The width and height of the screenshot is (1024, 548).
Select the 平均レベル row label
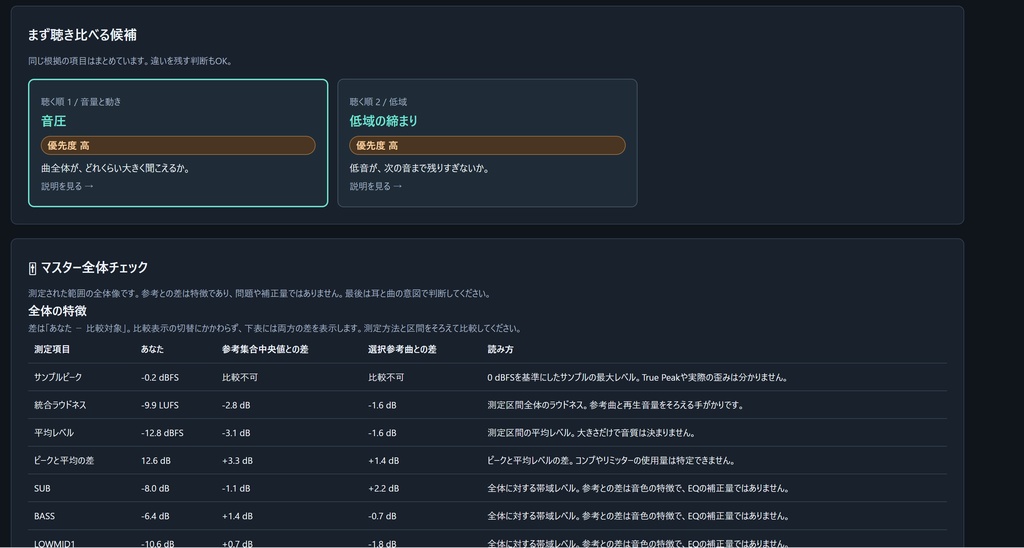54,433
